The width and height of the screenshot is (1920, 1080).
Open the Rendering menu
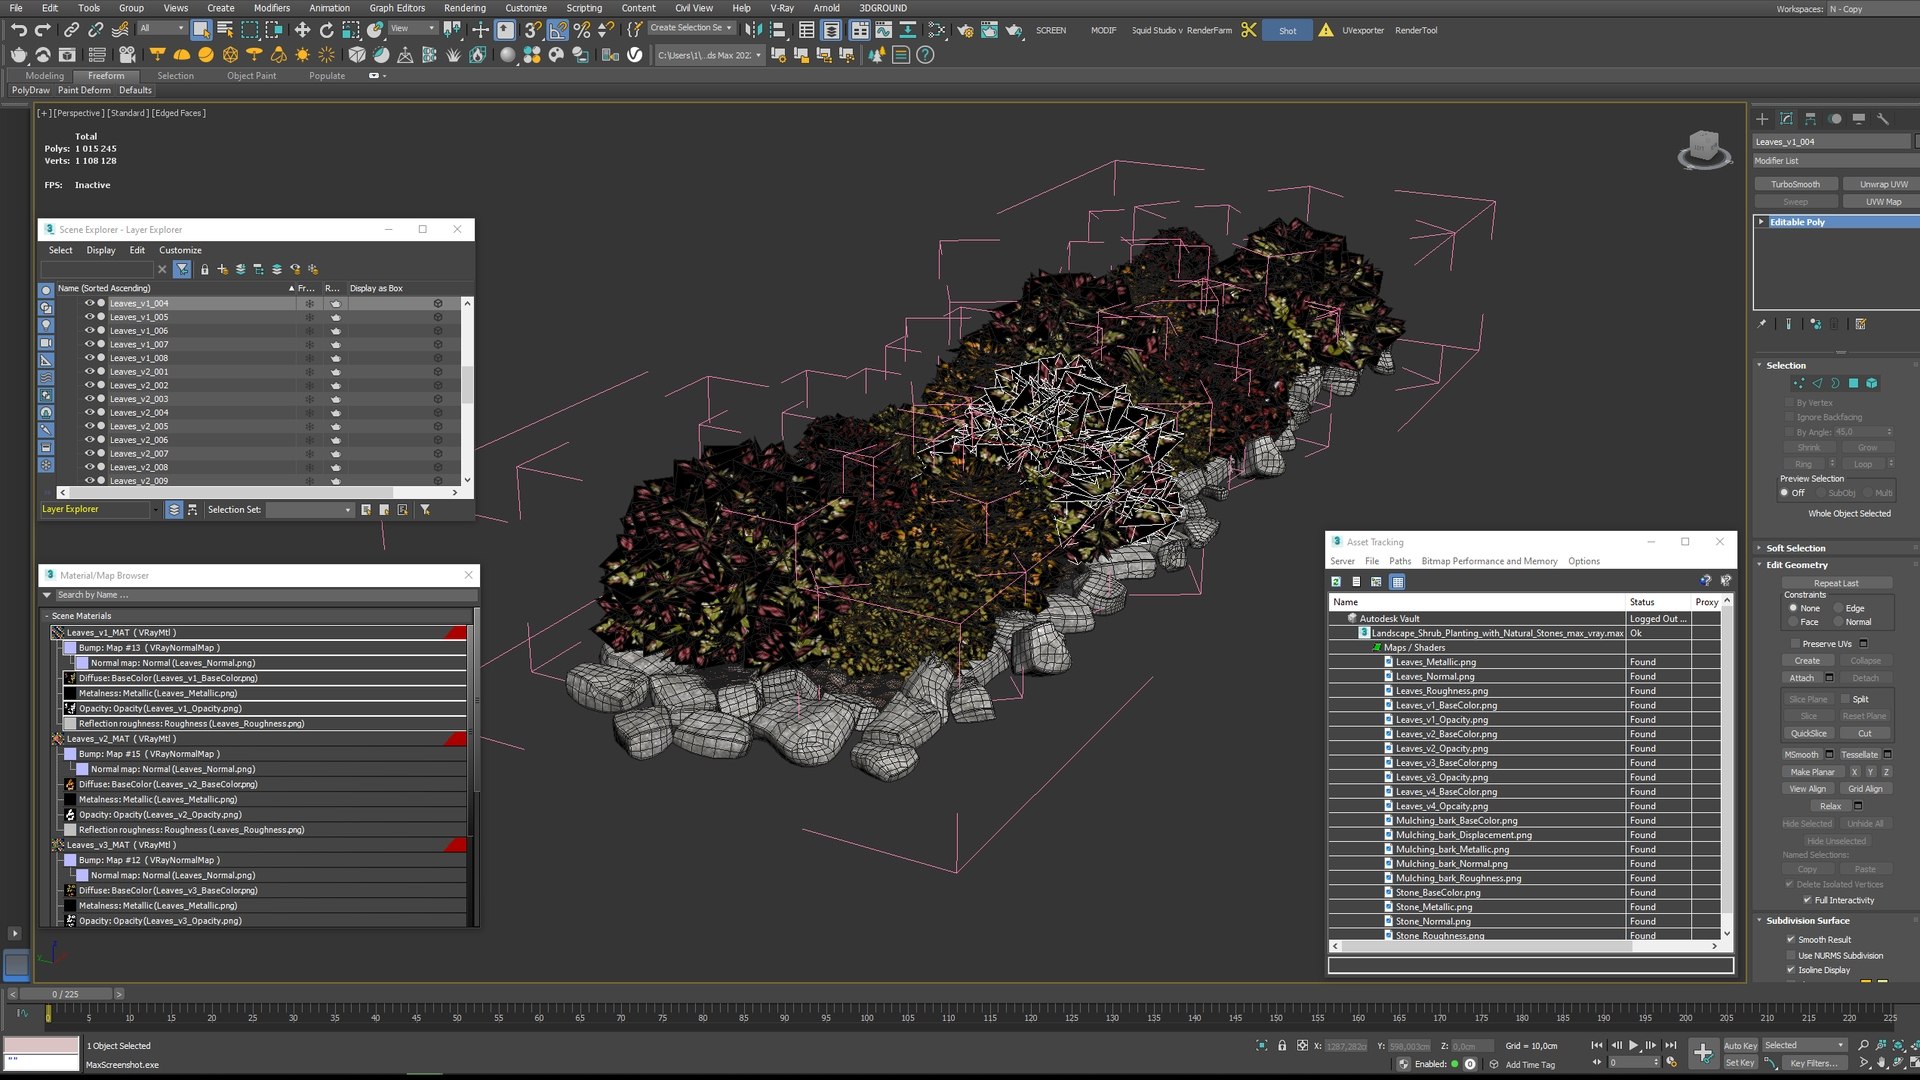point(464,8)
